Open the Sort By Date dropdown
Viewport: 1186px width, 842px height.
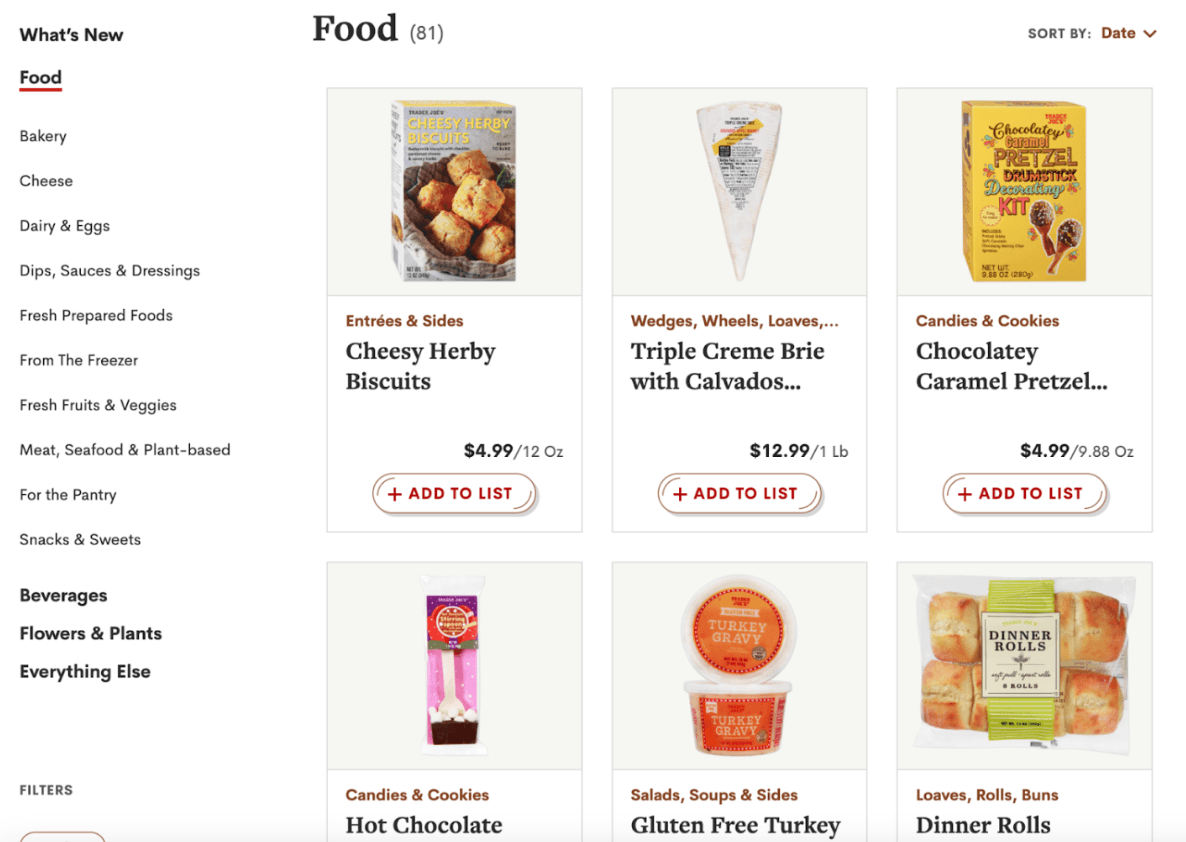(x=1128, y=34)
